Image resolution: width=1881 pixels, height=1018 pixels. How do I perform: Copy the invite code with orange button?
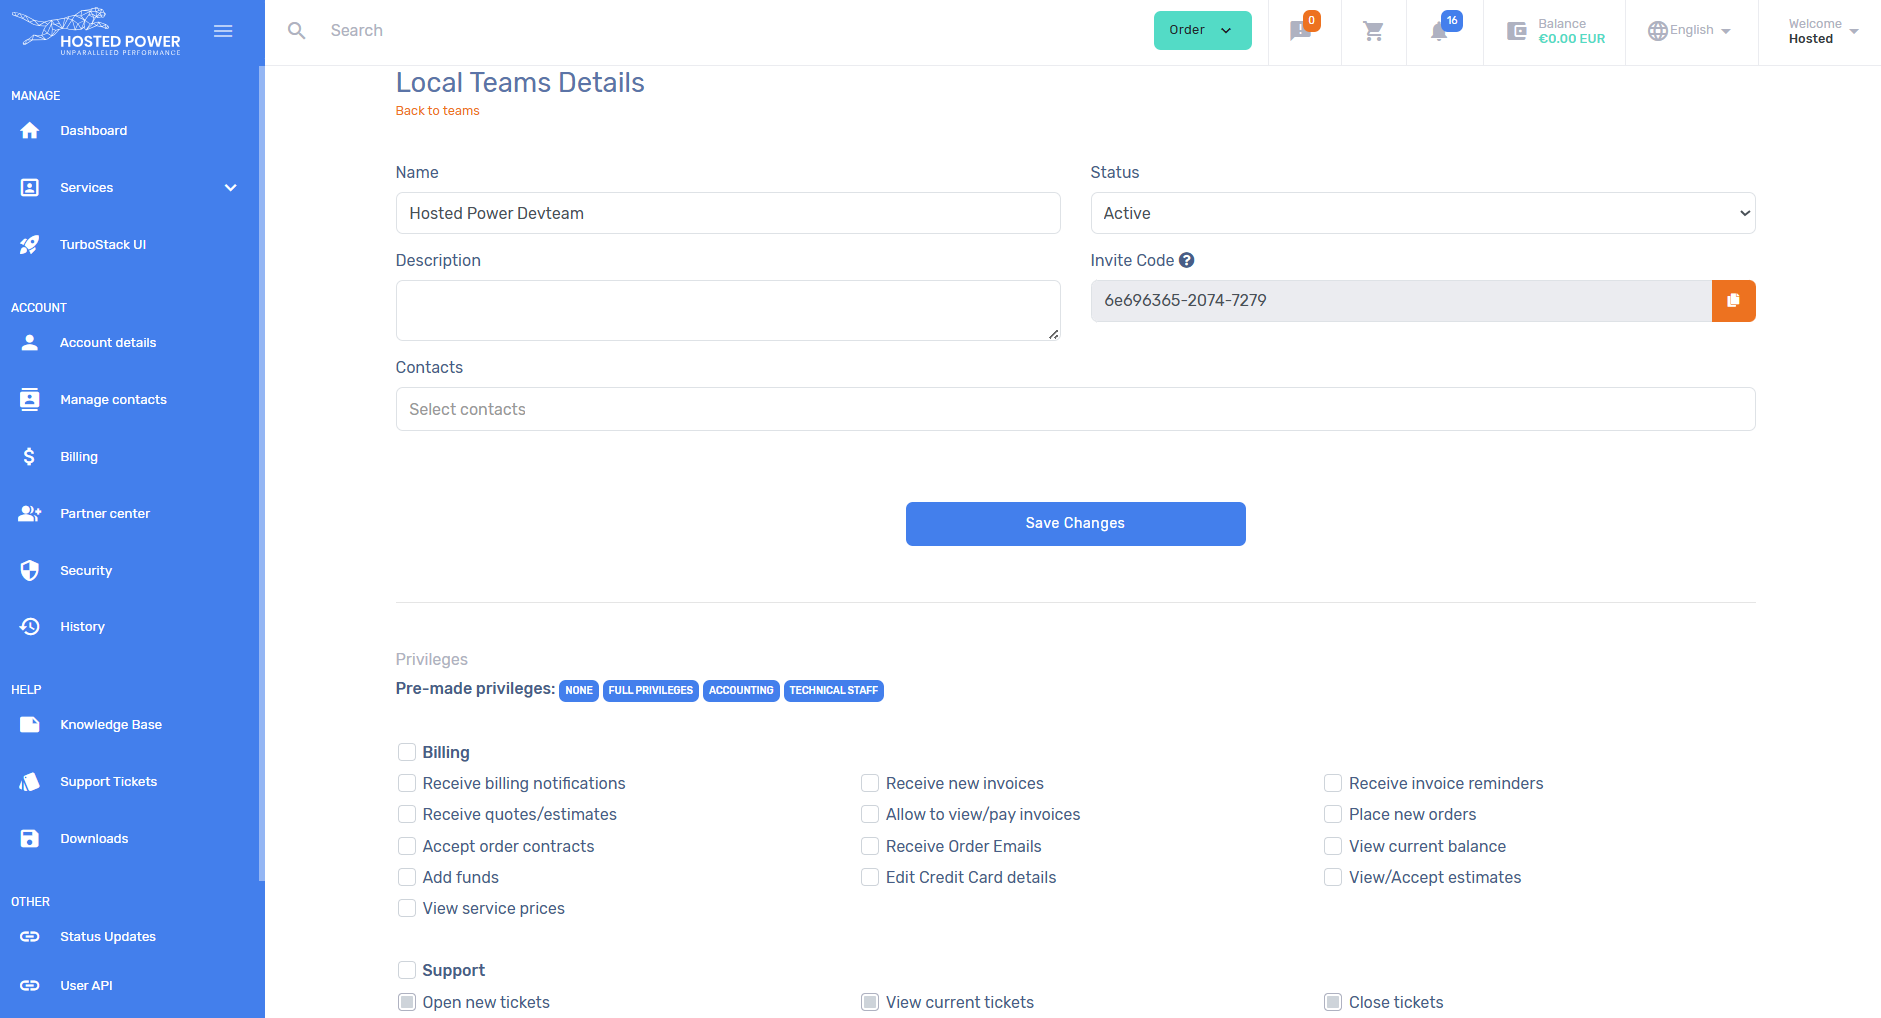[1733, 301]
